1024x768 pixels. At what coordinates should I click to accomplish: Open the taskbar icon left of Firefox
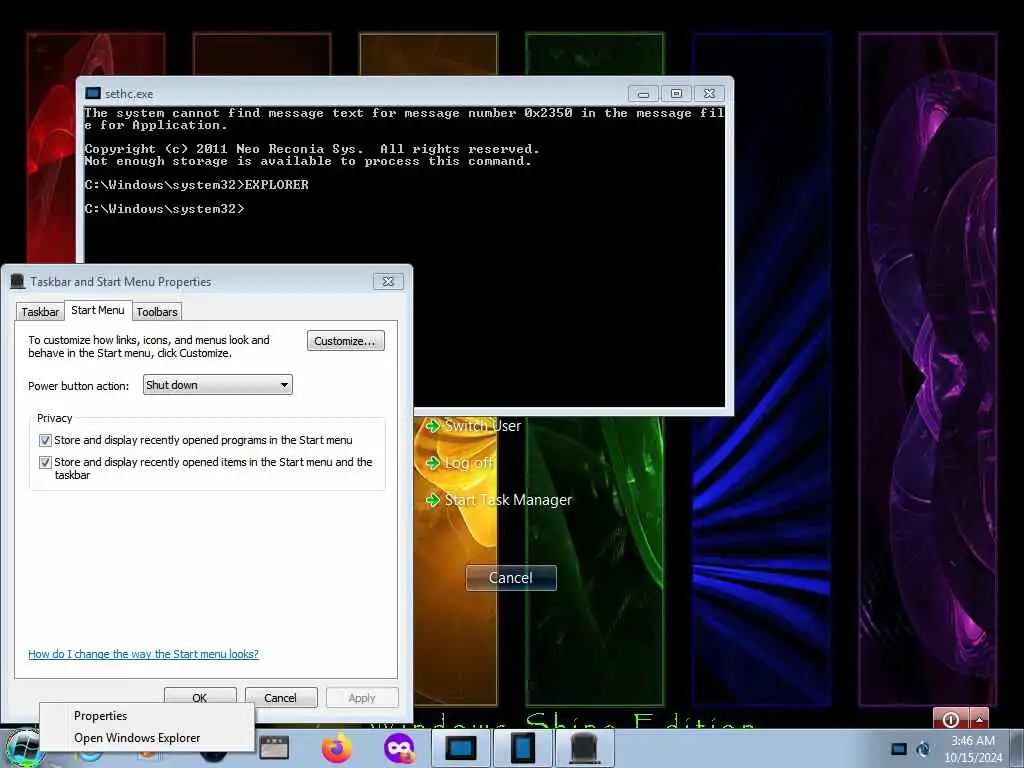274,748
